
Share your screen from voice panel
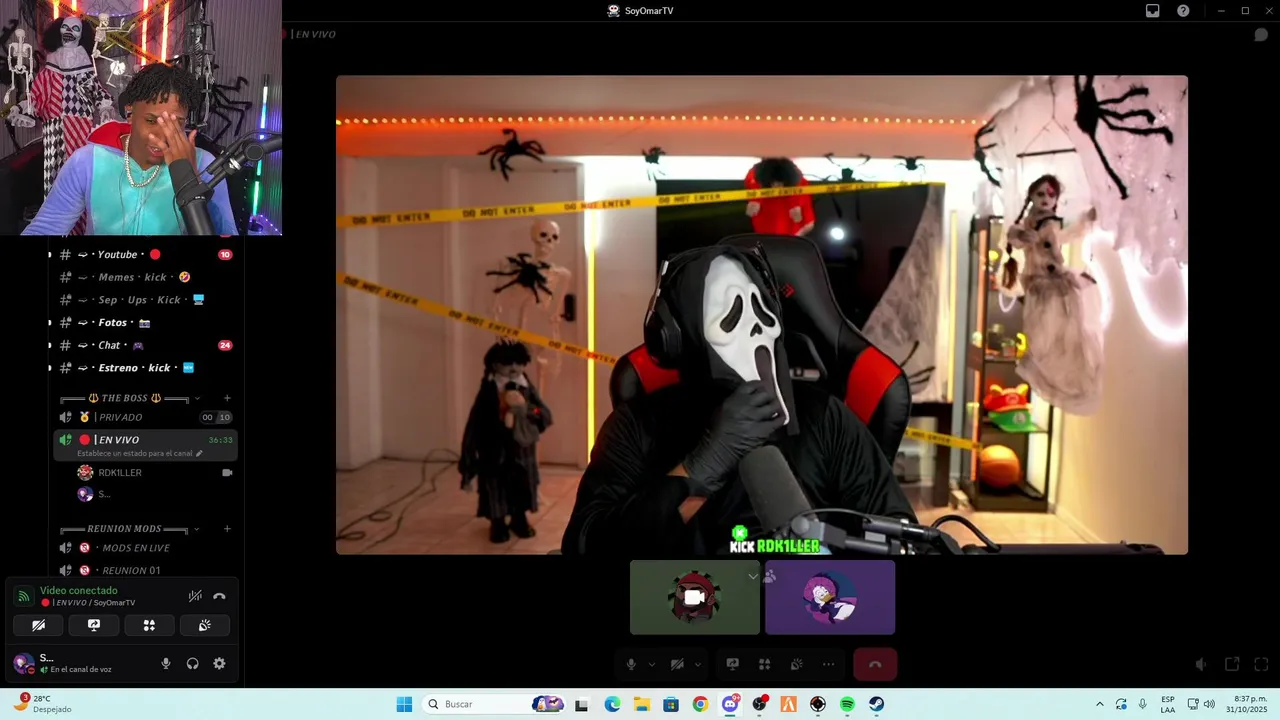pyautogui.click(x=94, y=626)
